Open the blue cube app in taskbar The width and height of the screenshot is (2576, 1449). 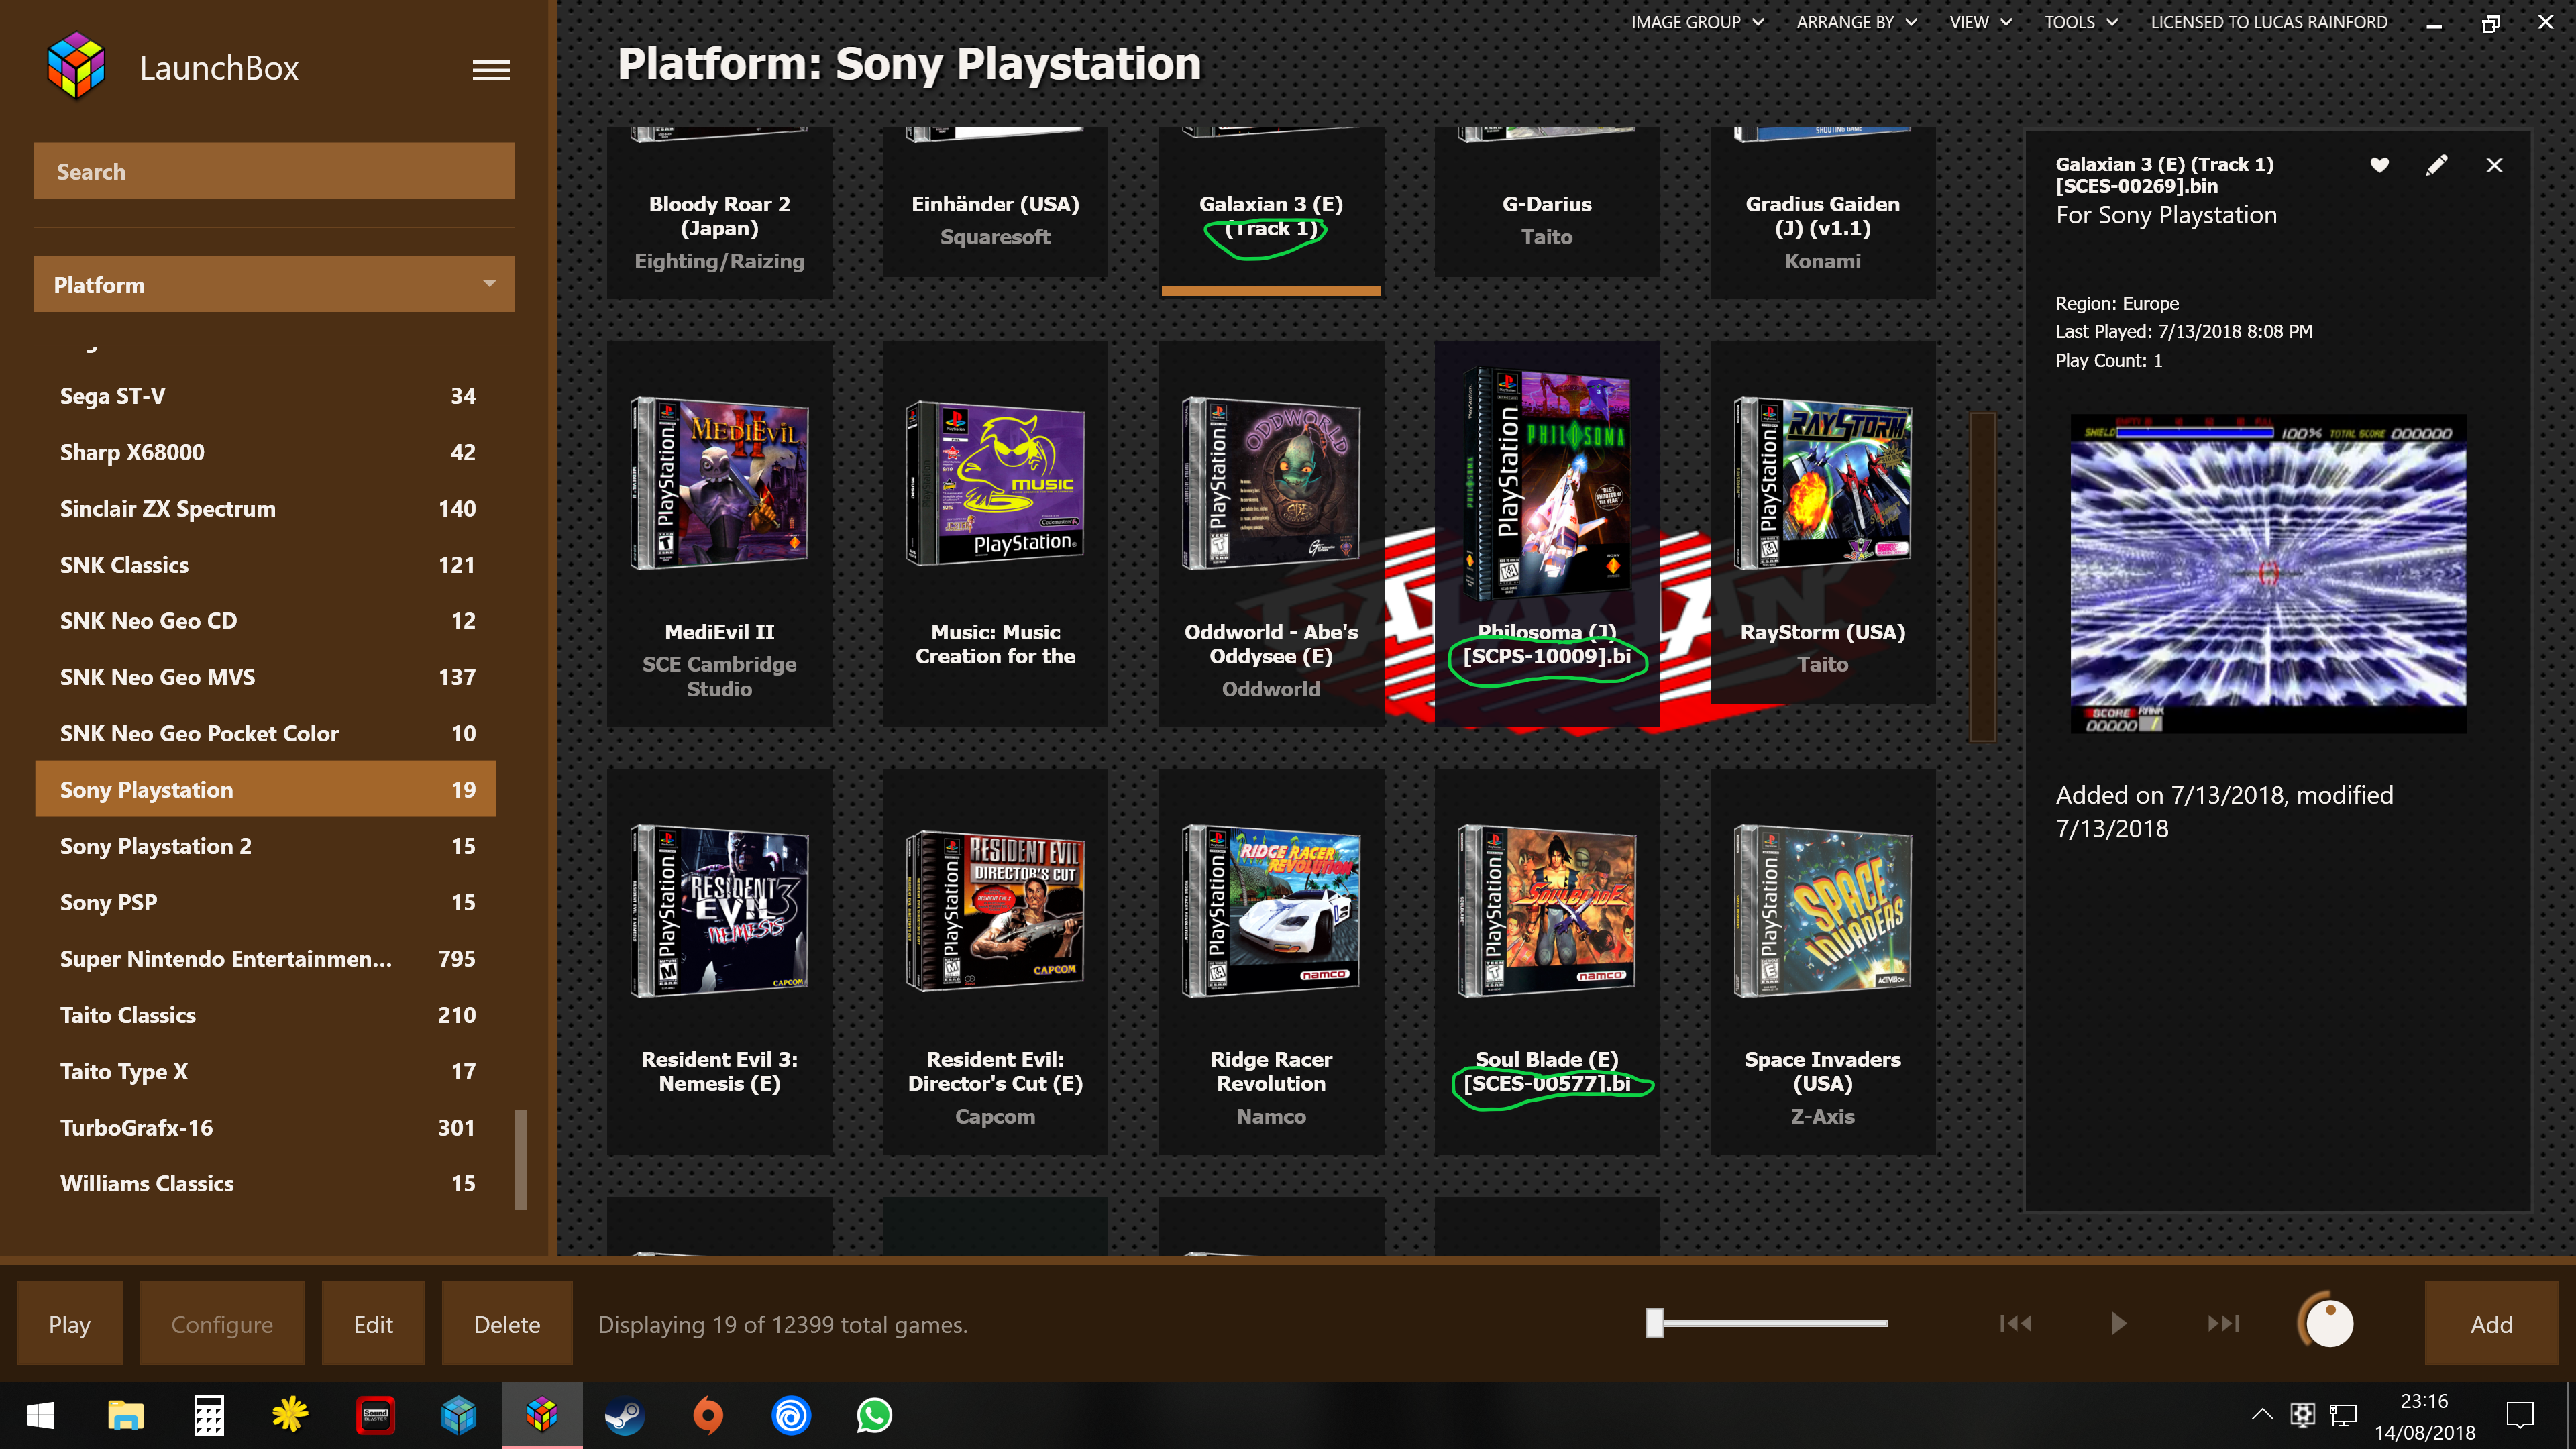(x=458, y=1415)
